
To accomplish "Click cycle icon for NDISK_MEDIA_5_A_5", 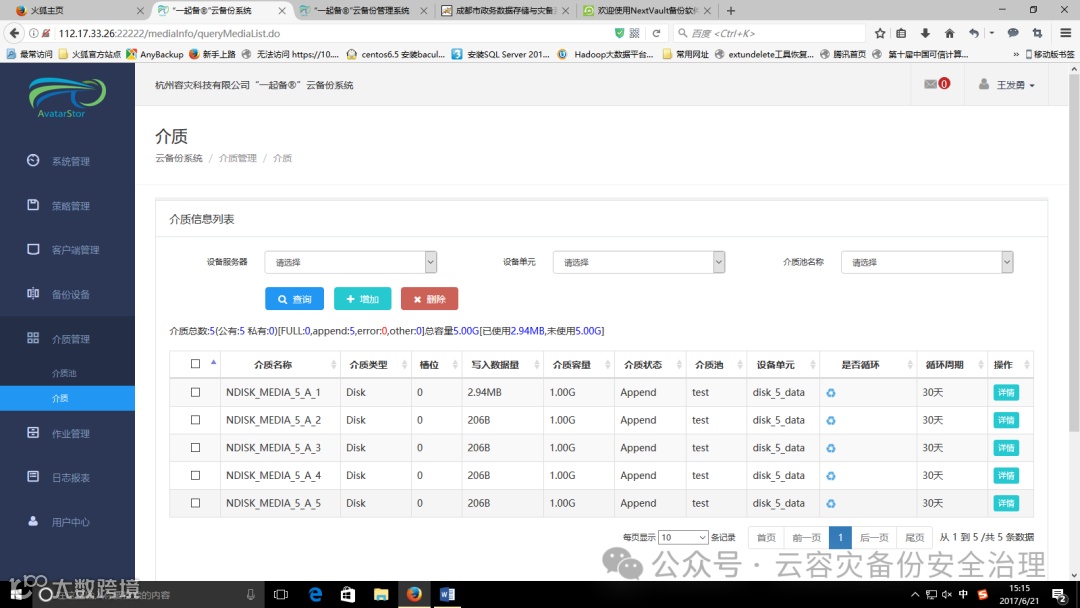I will tap(831, 504).
